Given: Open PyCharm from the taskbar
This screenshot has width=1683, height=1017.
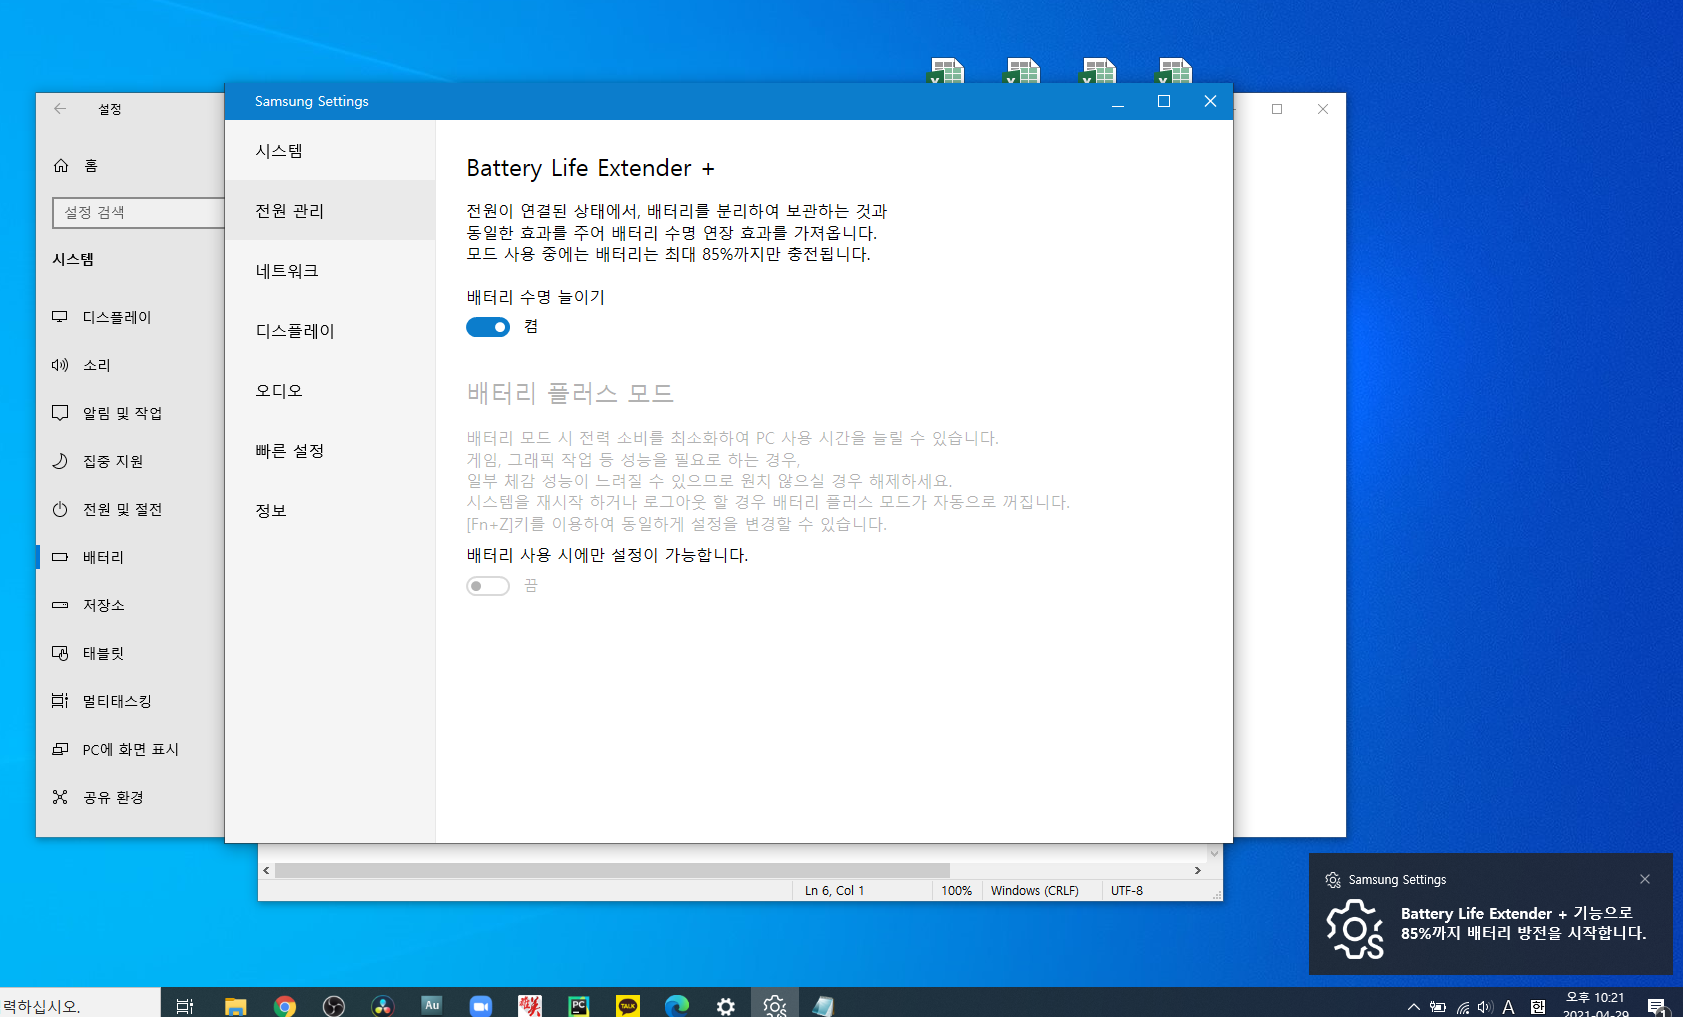Looking at the screenshot, I should tap(578, 1005).
